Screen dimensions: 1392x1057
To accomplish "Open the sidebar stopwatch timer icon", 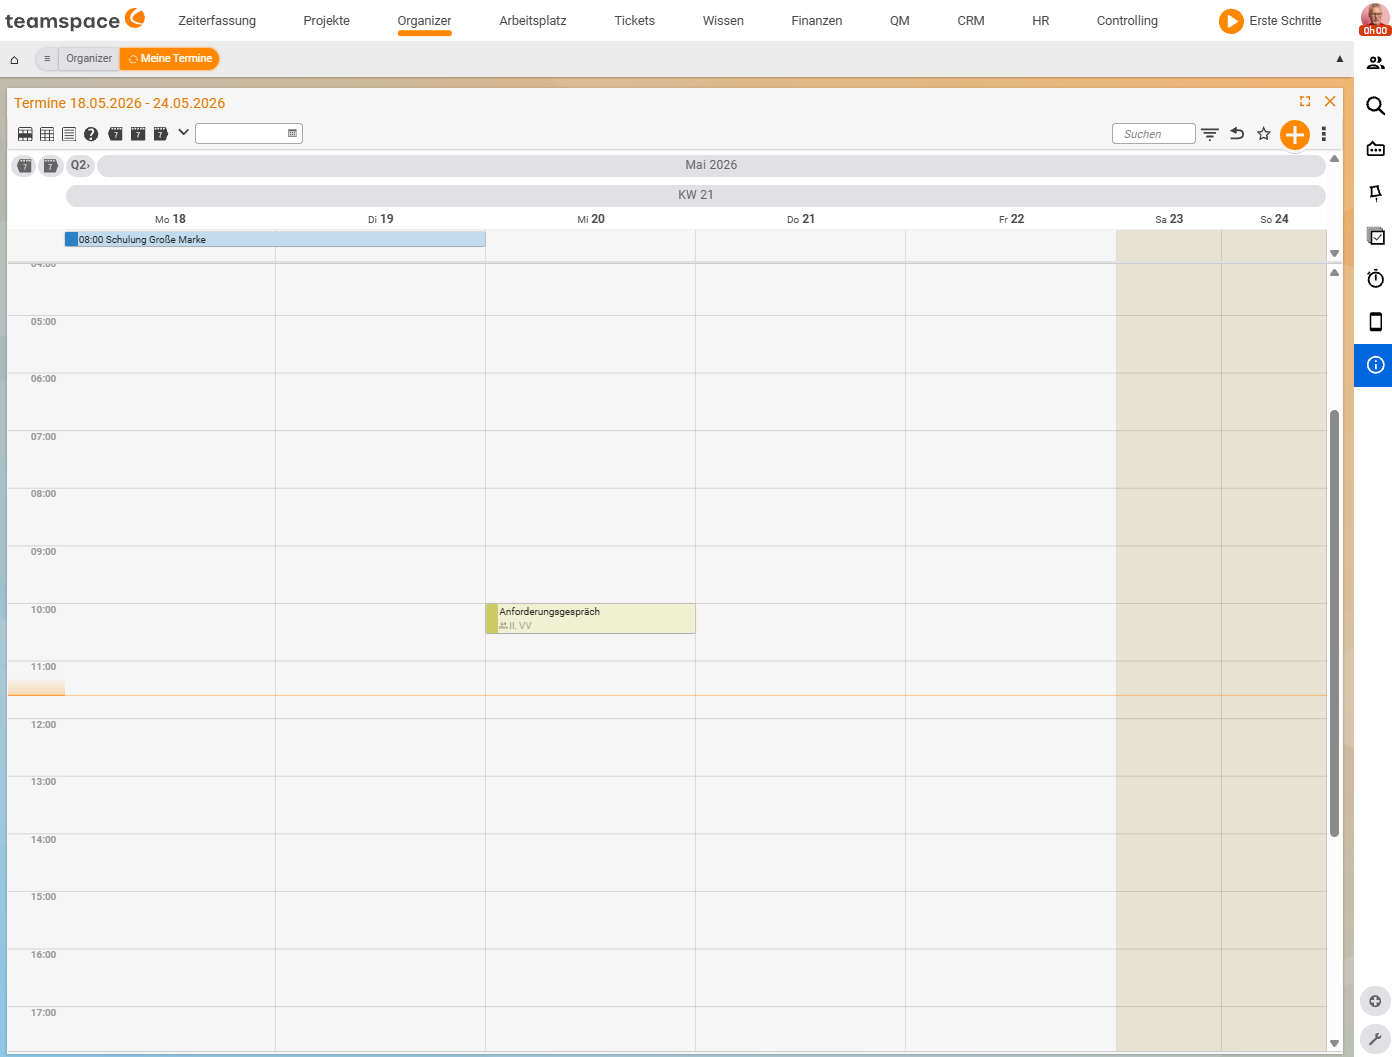I will [x=1376, y=279].
